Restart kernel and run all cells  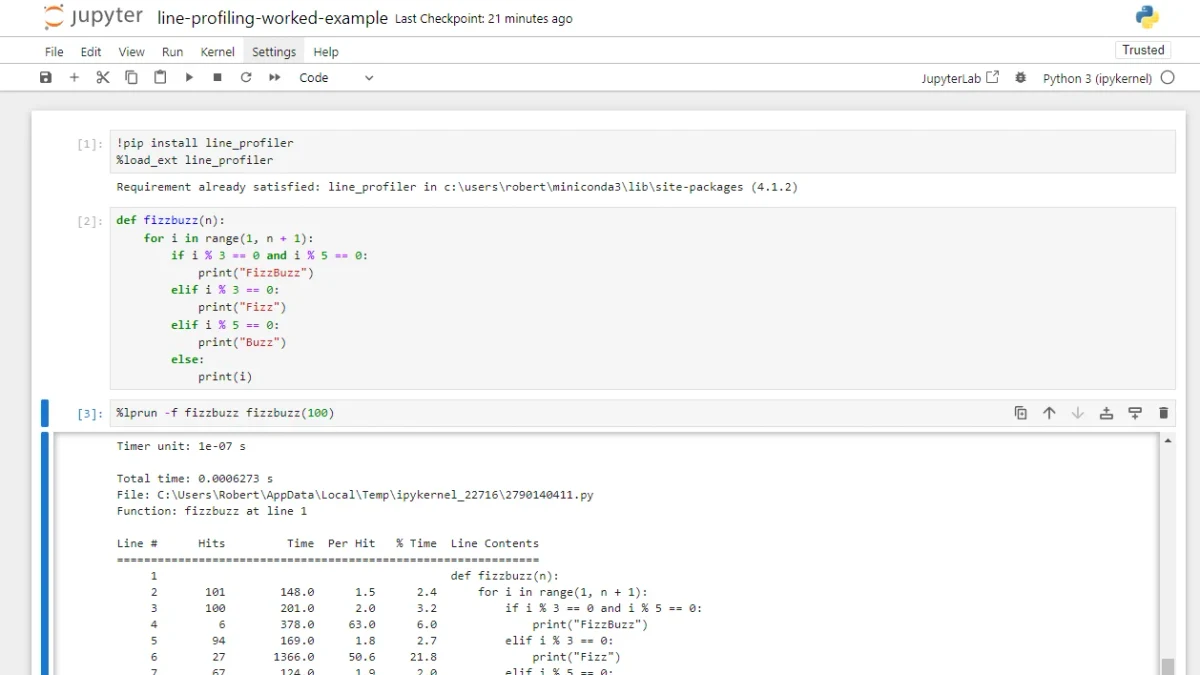(275, 78)
